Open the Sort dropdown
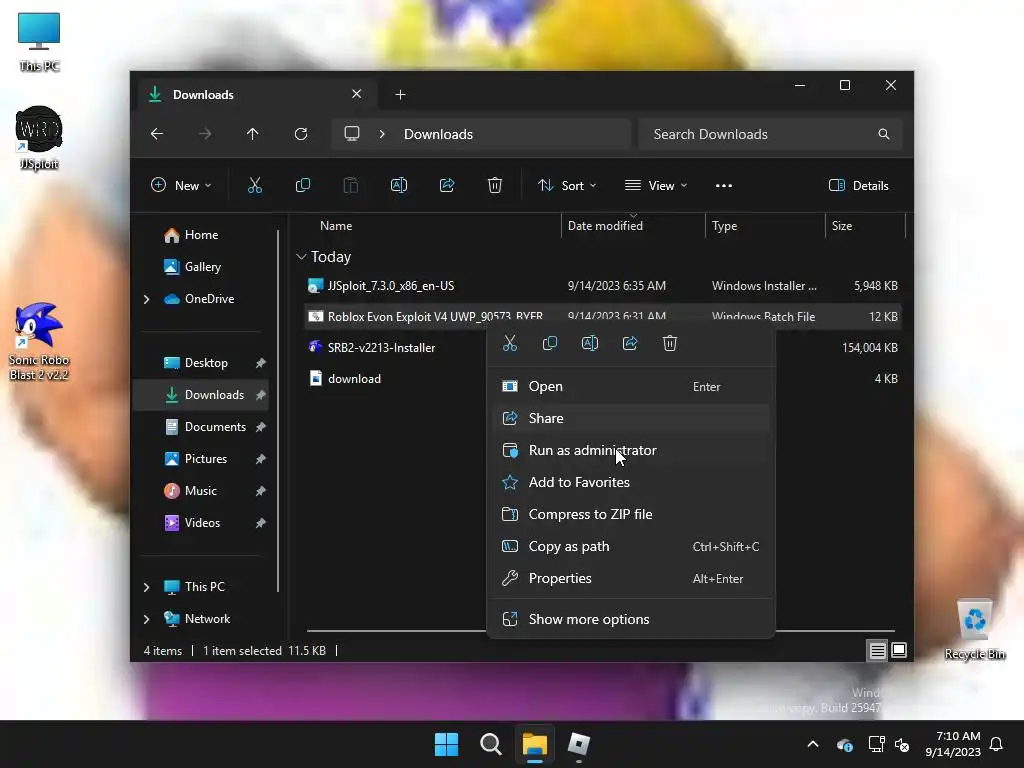The height and width of the screenshot is (768, 1024). [566, 185]
